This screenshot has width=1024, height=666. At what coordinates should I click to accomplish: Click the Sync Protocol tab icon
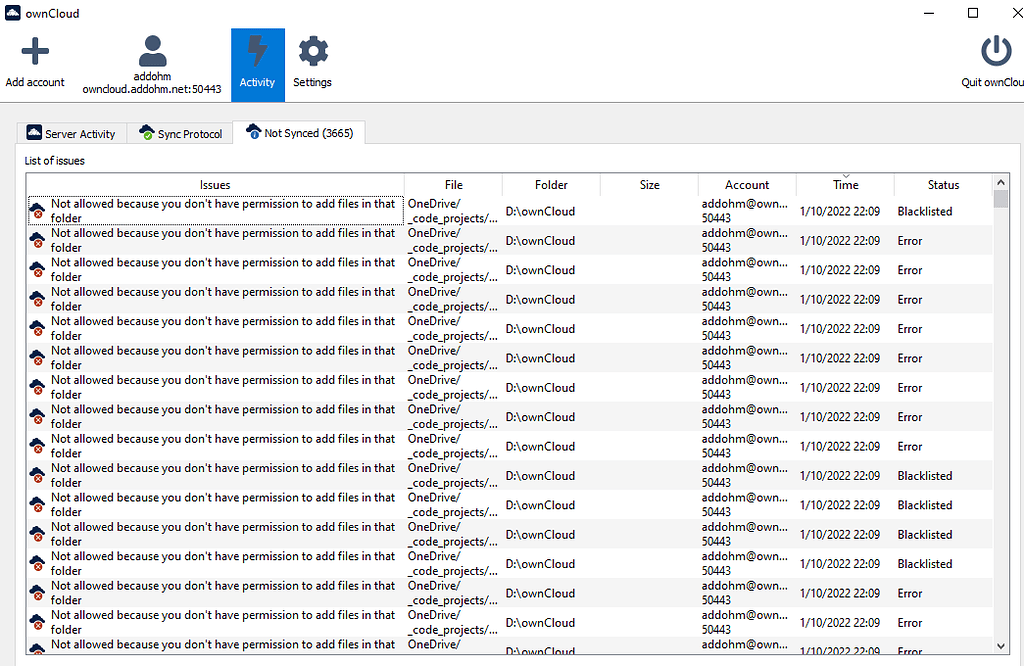click(147, 131)
